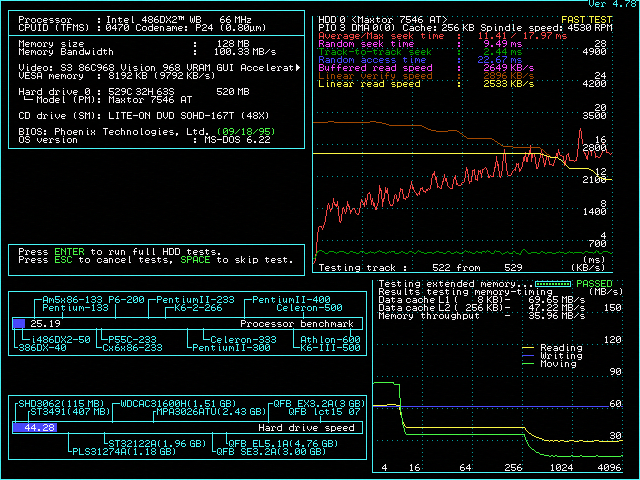Screen dimensions: 640x480
Task: Select Track-to-track seek 2.44 ms row
Action: point(420,52)
